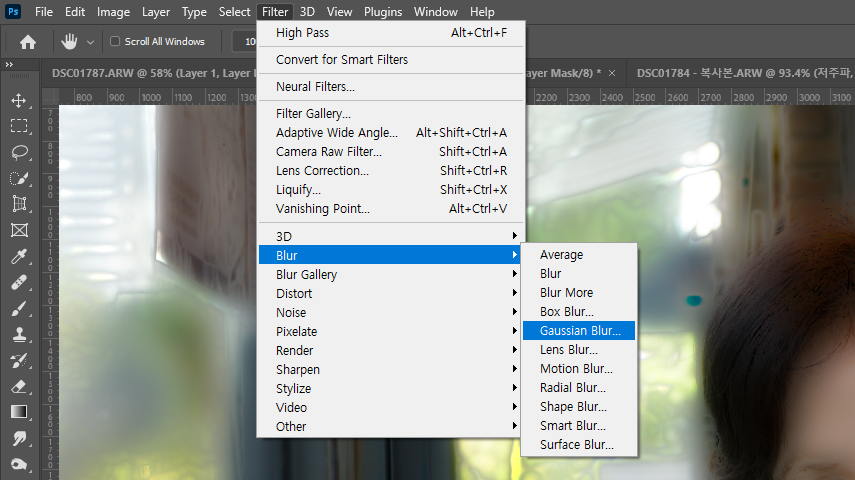Choose Blur More filter
The width and height of the screenshot is (855, 480).
point(579,293)
